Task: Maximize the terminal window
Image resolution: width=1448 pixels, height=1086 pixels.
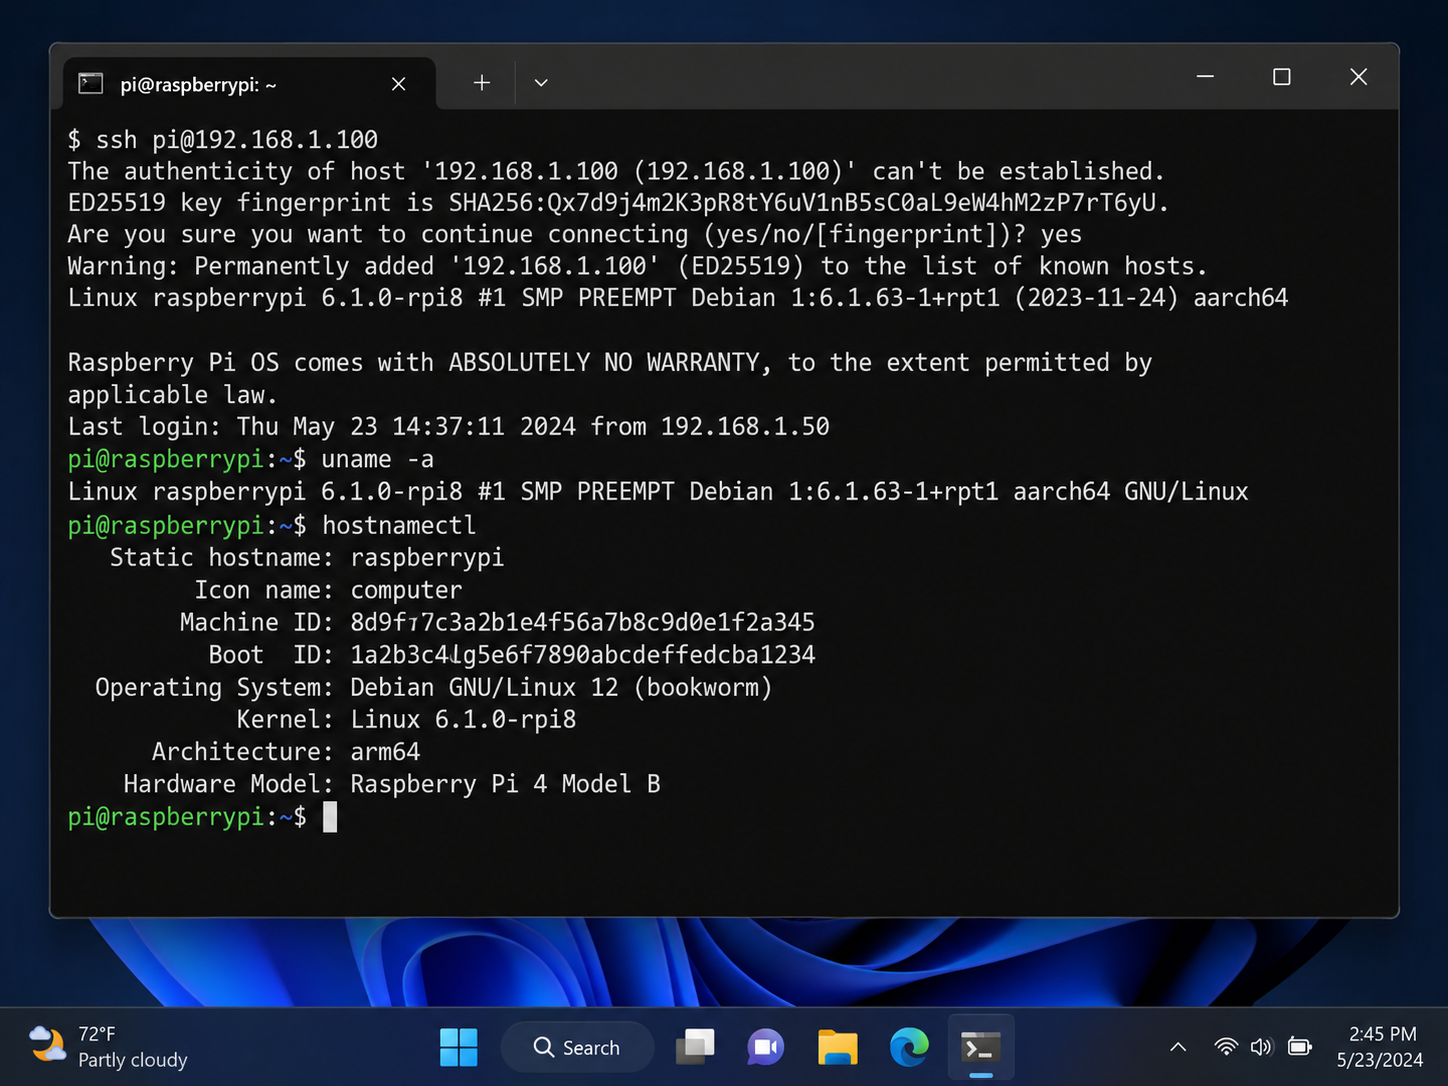Action: pos(1281,77)
